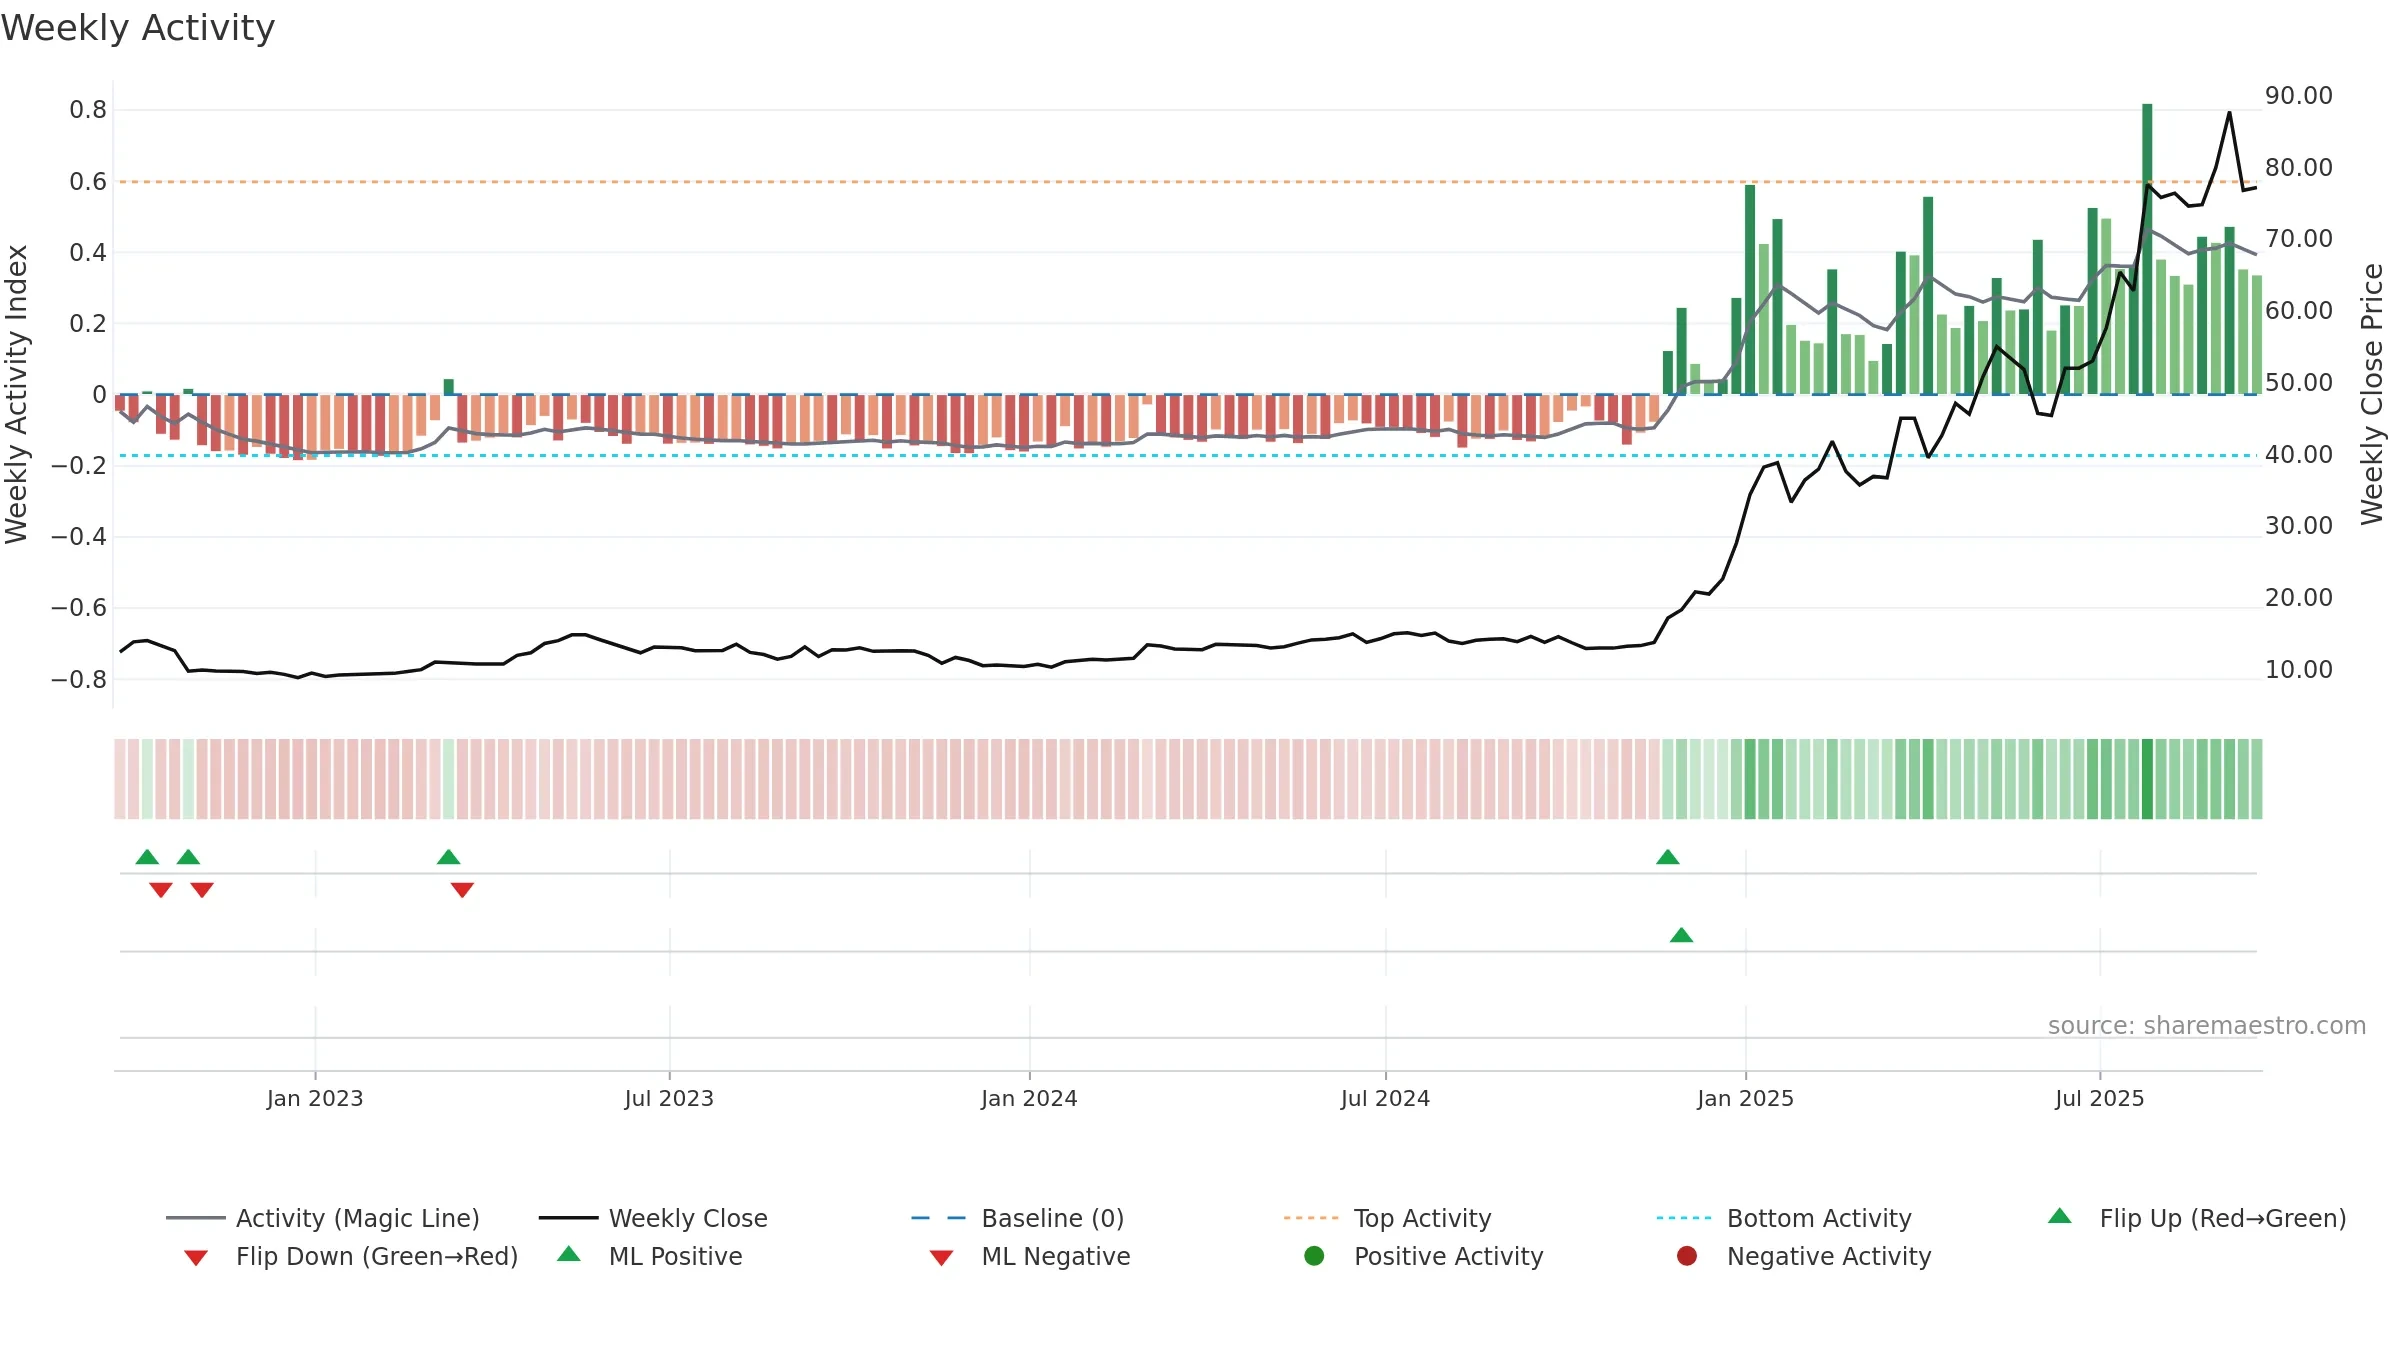This screenshot has height=1350, width=2400.
Task: Click the Flip Down red triangle legend icon
Action: click(196, 1258)
